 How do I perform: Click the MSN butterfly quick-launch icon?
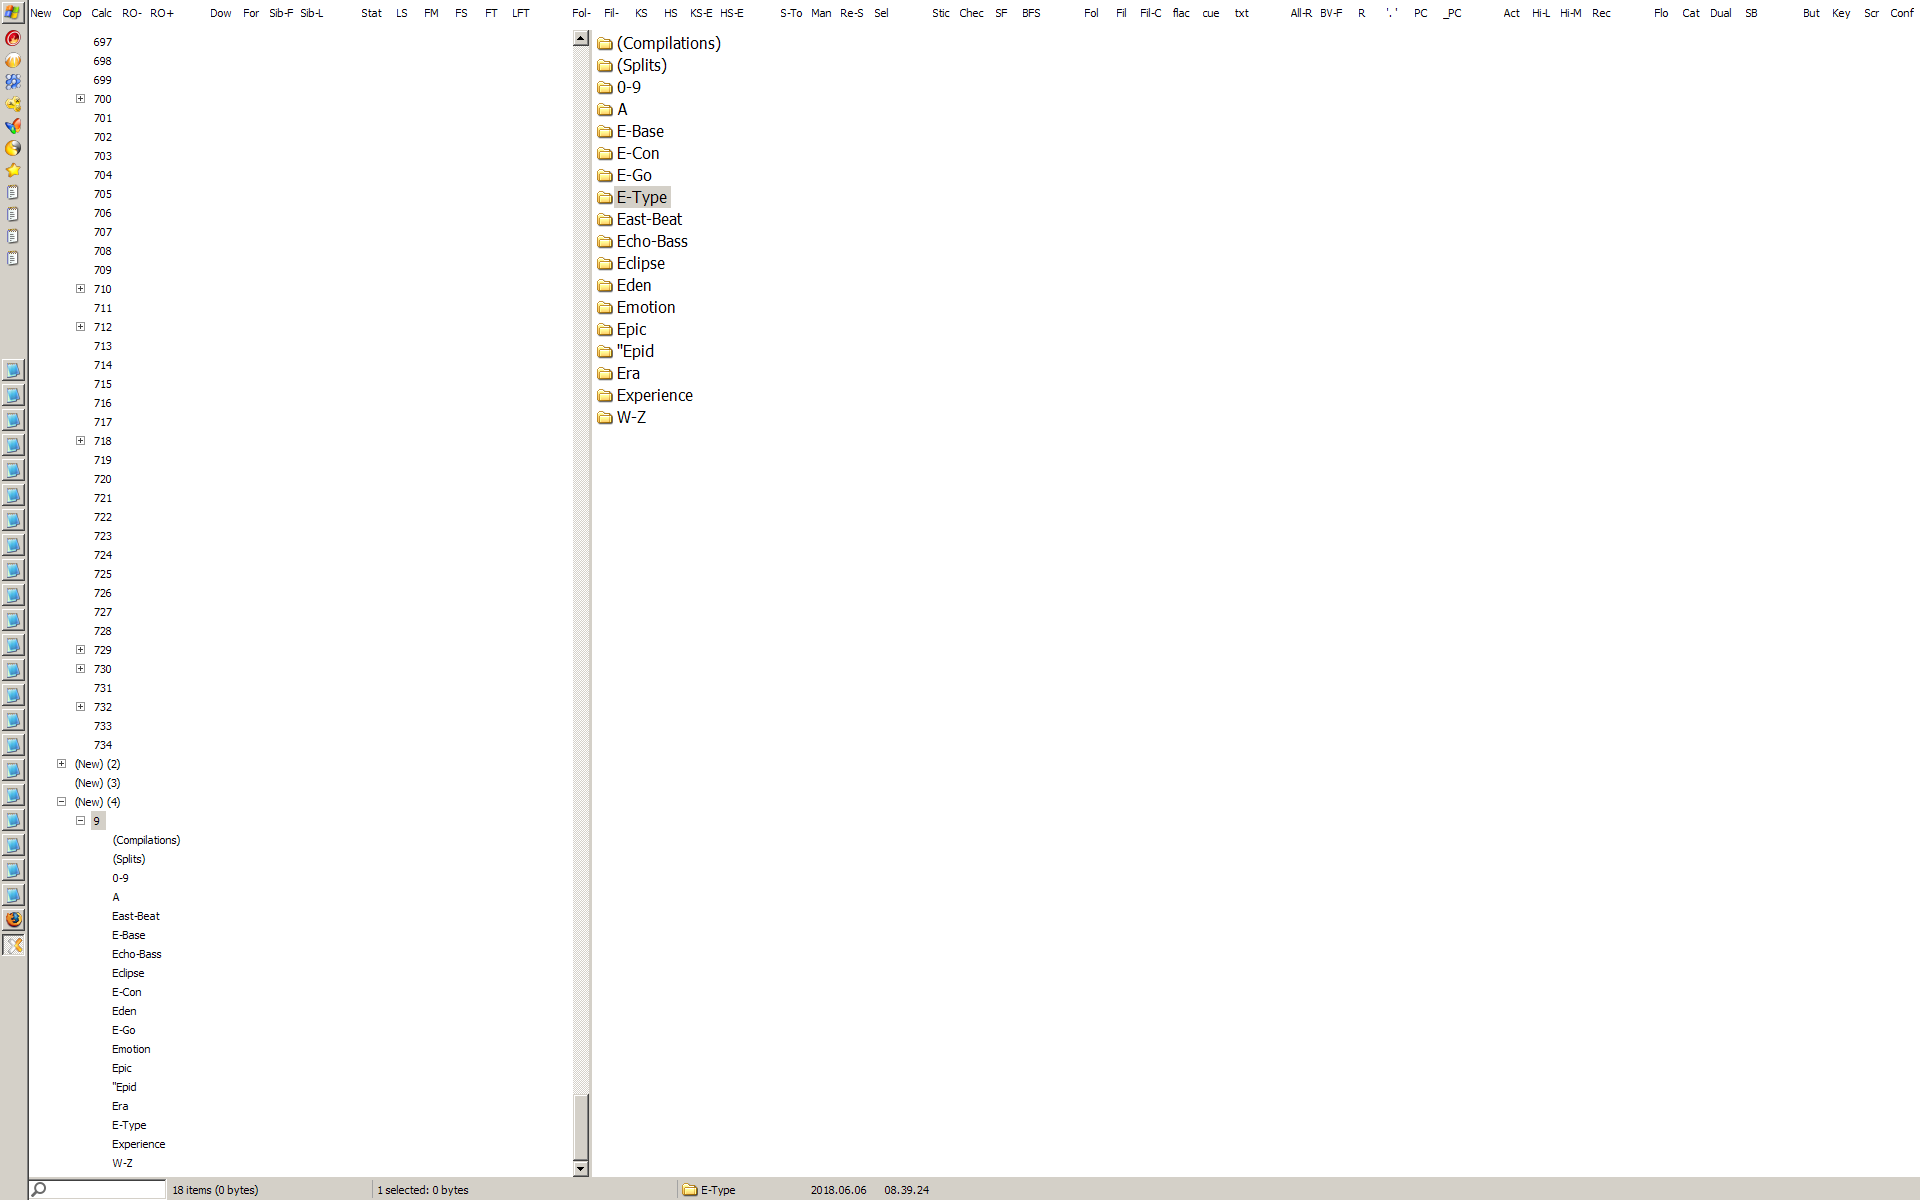click(13, 126)
